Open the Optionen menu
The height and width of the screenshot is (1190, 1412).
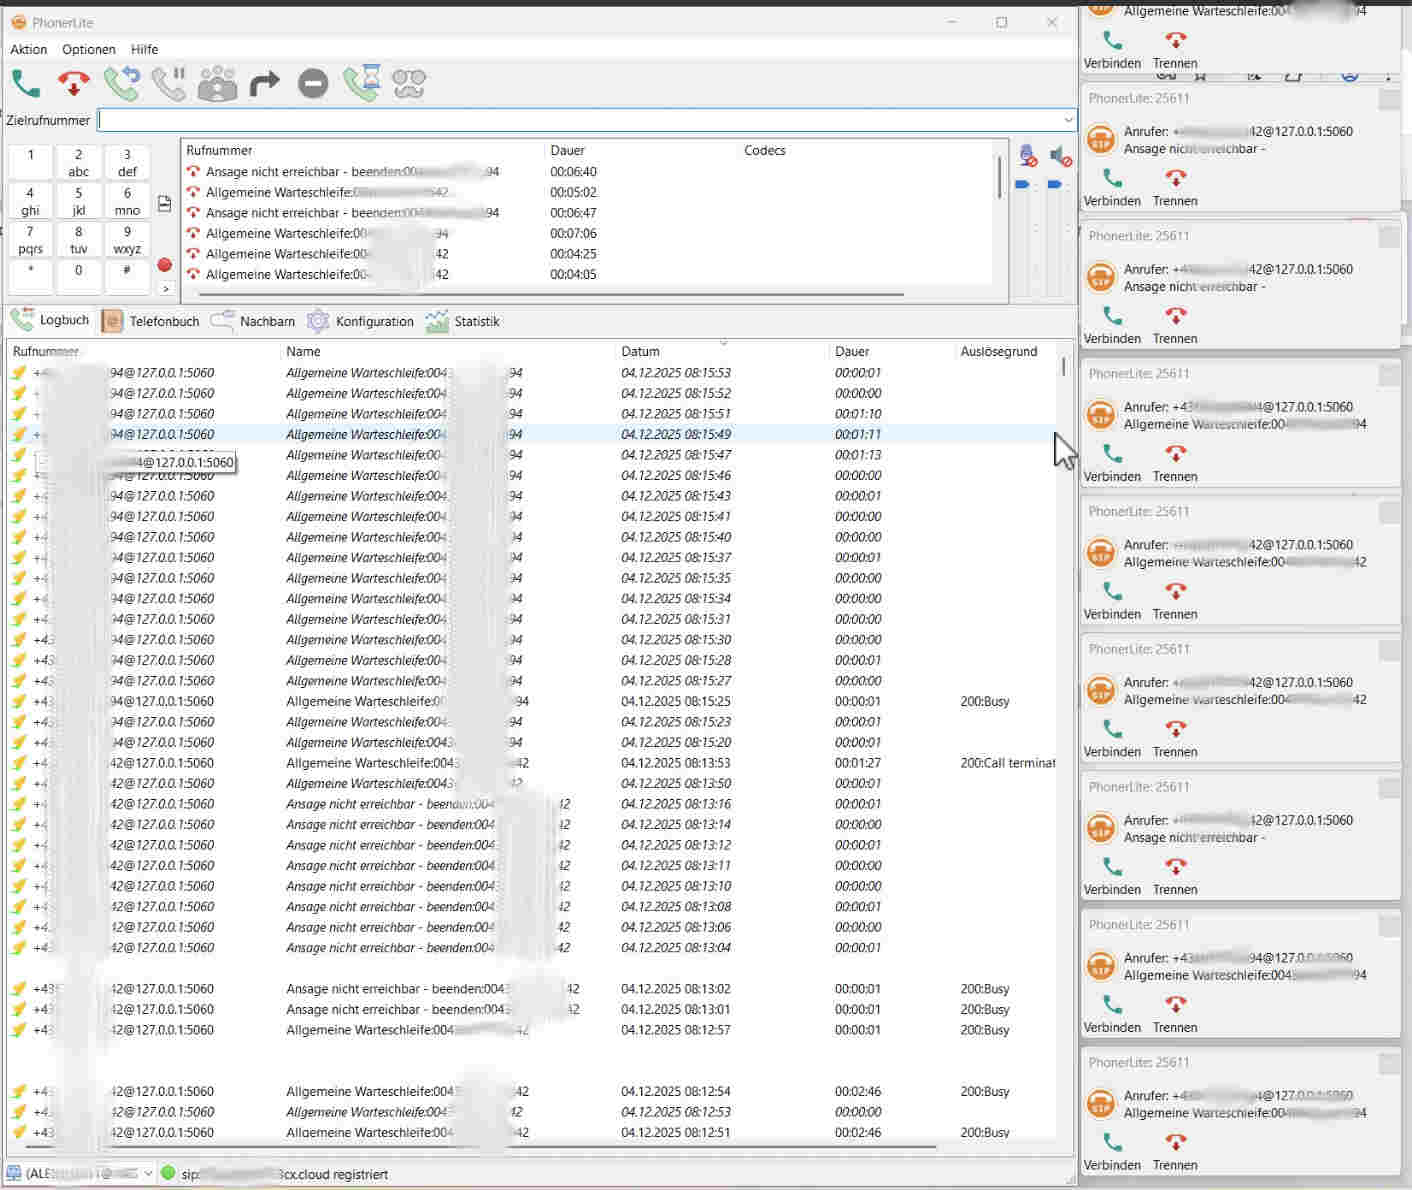click(88, 49)
